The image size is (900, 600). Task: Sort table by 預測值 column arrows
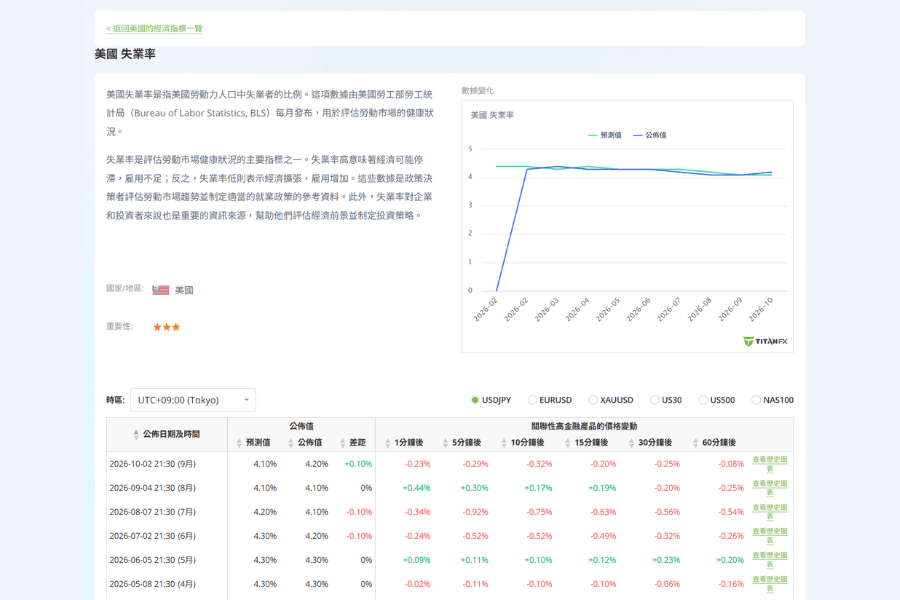[239, 443]
